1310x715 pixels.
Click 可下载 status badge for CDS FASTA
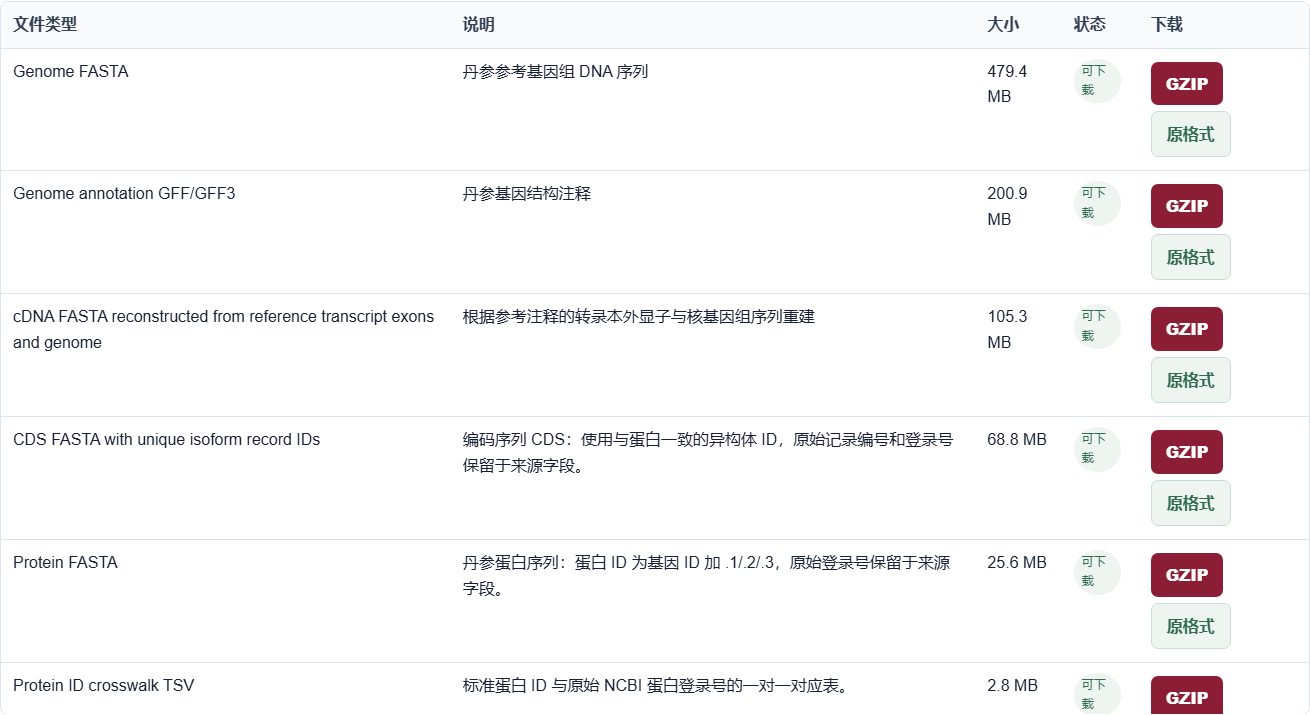tap(1097, 449)
